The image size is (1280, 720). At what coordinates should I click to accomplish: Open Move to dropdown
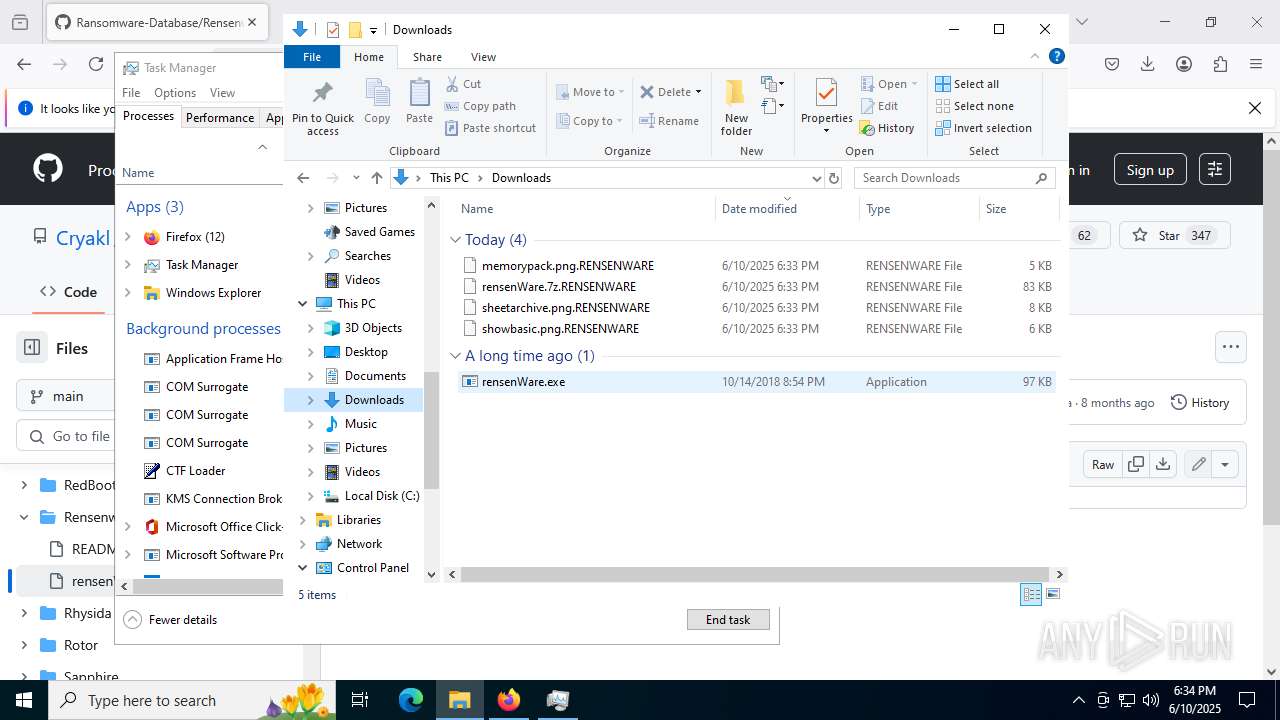pyautogui.click(x=590, y=92)
